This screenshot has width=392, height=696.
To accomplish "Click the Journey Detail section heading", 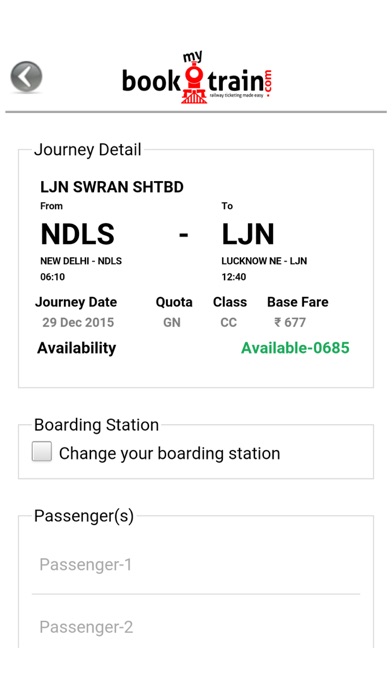I will (87, 150).
